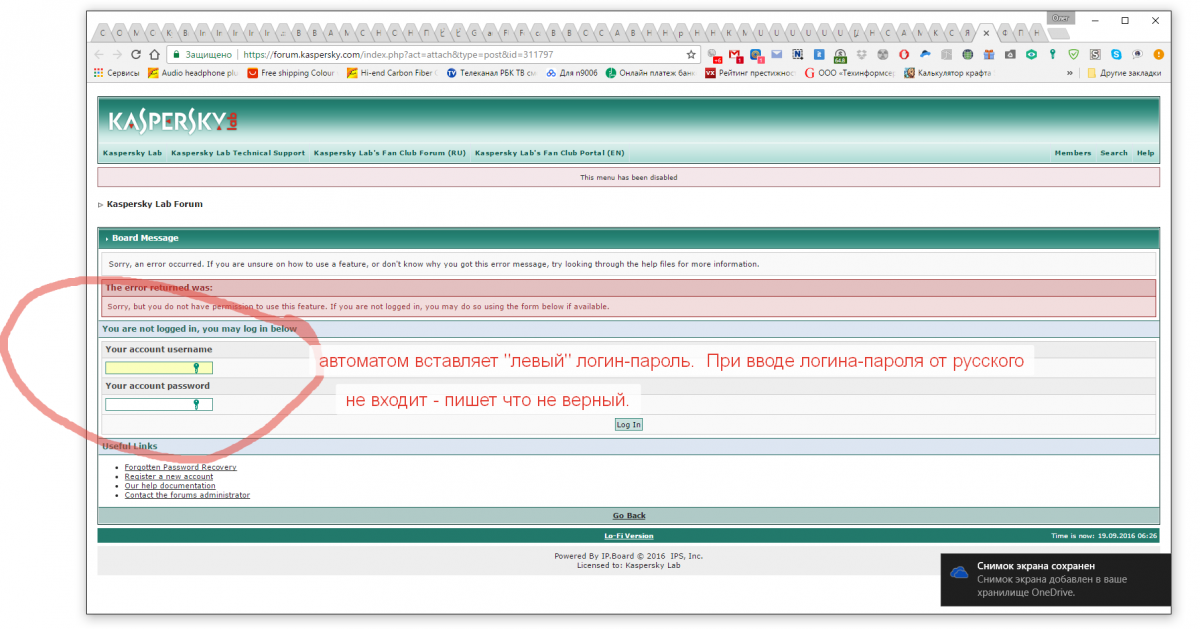Open the Сервисы apps shortcut
The image size is (1200, 629).
(116, 73)
